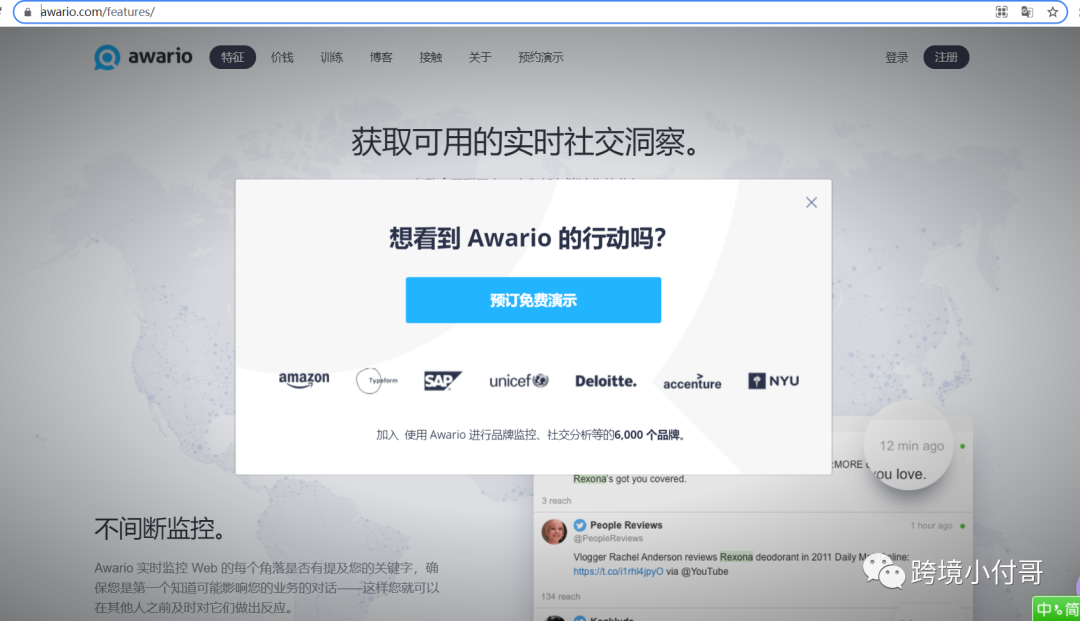This screenshot has height=621, width=1080.
Task: Click the accenture logo in the popup
Action: (x=692, y=382)
